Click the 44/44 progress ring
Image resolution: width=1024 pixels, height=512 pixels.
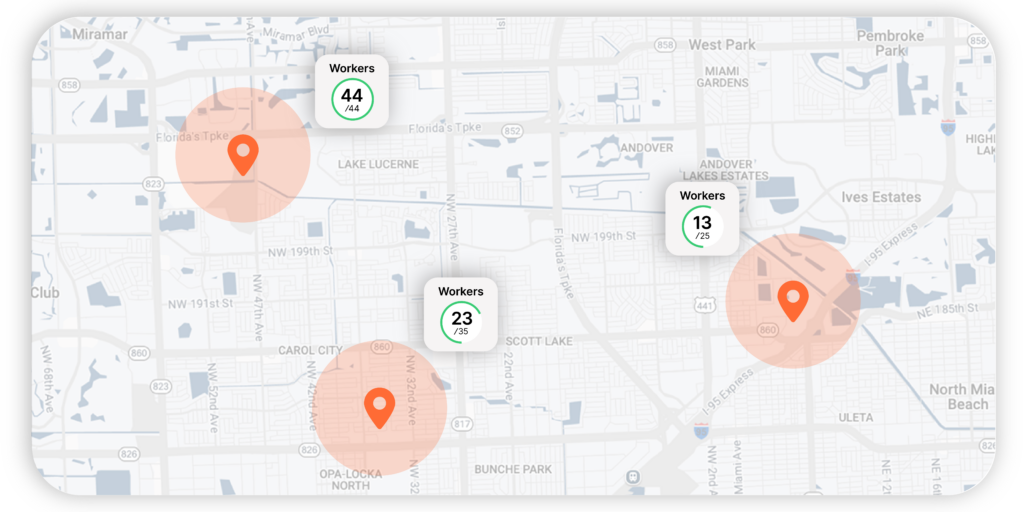coord(352,99)
